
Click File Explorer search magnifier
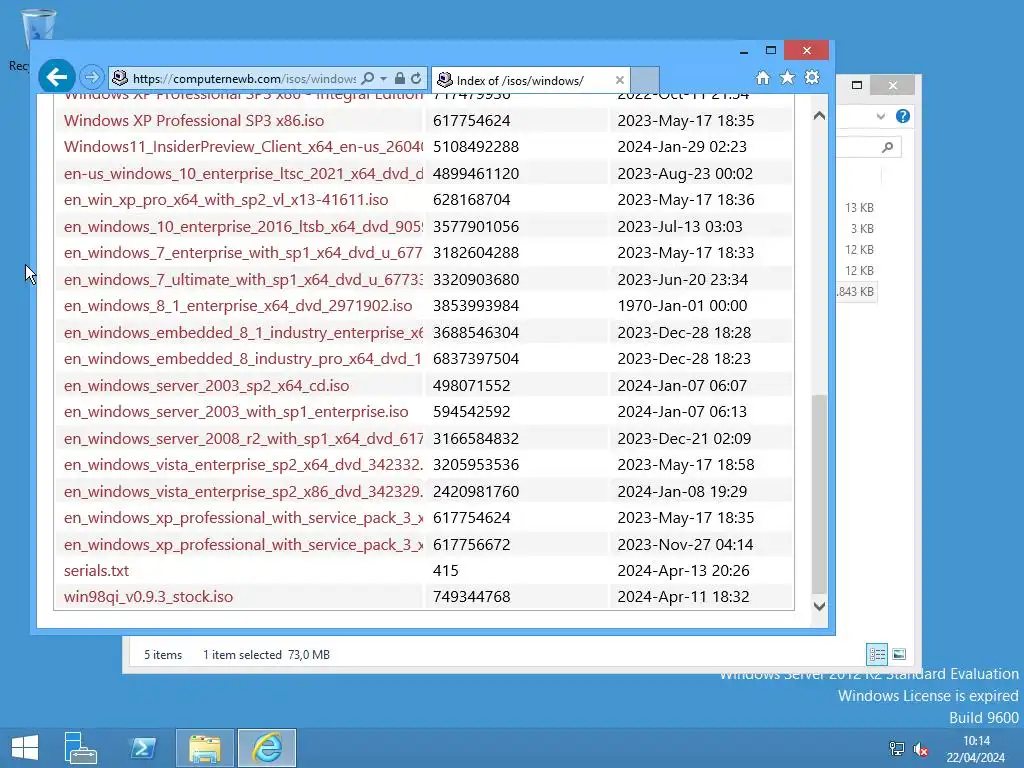point(887,147)
